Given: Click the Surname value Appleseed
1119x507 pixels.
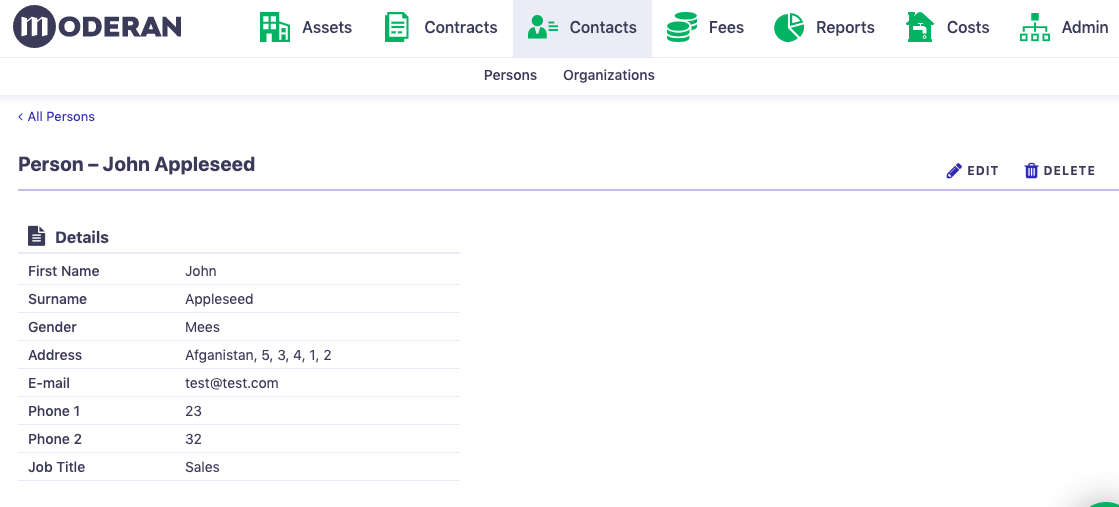Looking at the screenshot, I should pos(219,299).
